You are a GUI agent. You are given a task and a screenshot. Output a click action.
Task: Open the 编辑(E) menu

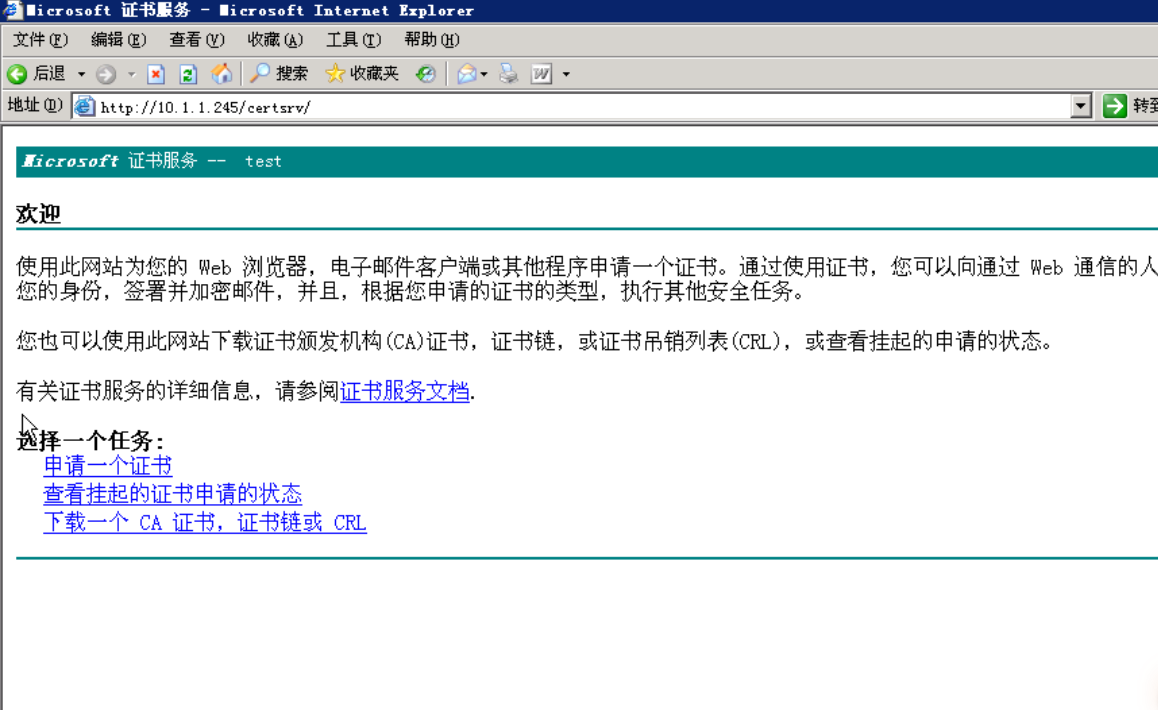click(x=118, y=40)
